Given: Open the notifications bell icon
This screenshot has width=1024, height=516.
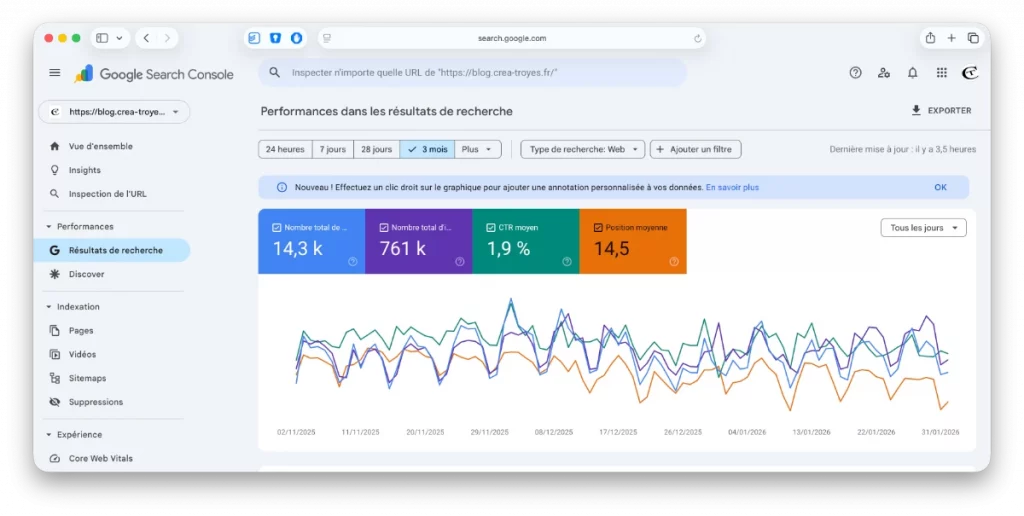Looking at the screenshot, I should (912, 73).
